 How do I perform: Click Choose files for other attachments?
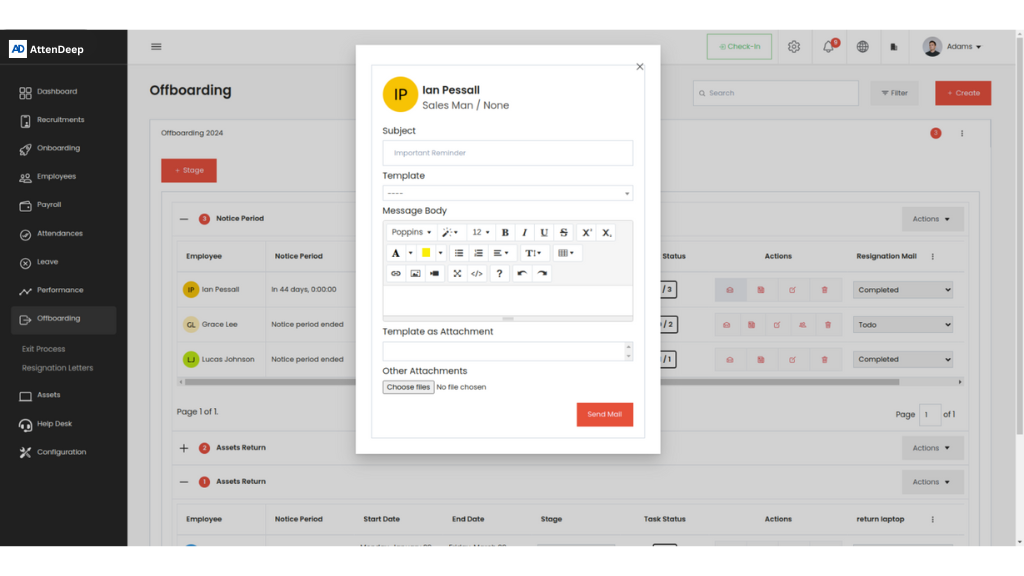coord(408,387)
